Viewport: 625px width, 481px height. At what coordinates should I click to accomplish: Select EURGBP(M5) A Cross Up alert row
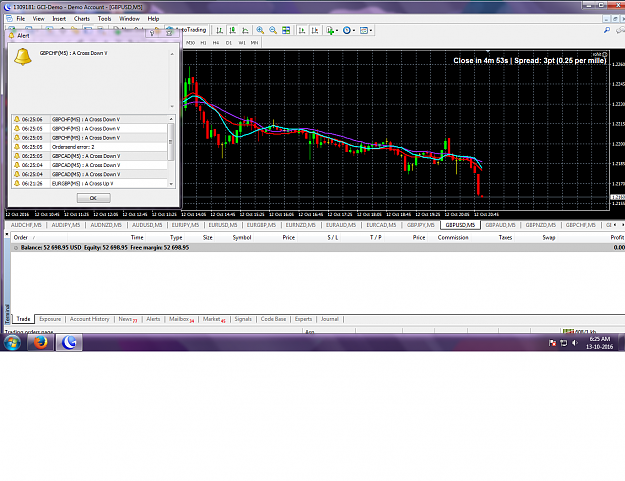(90, 184)
